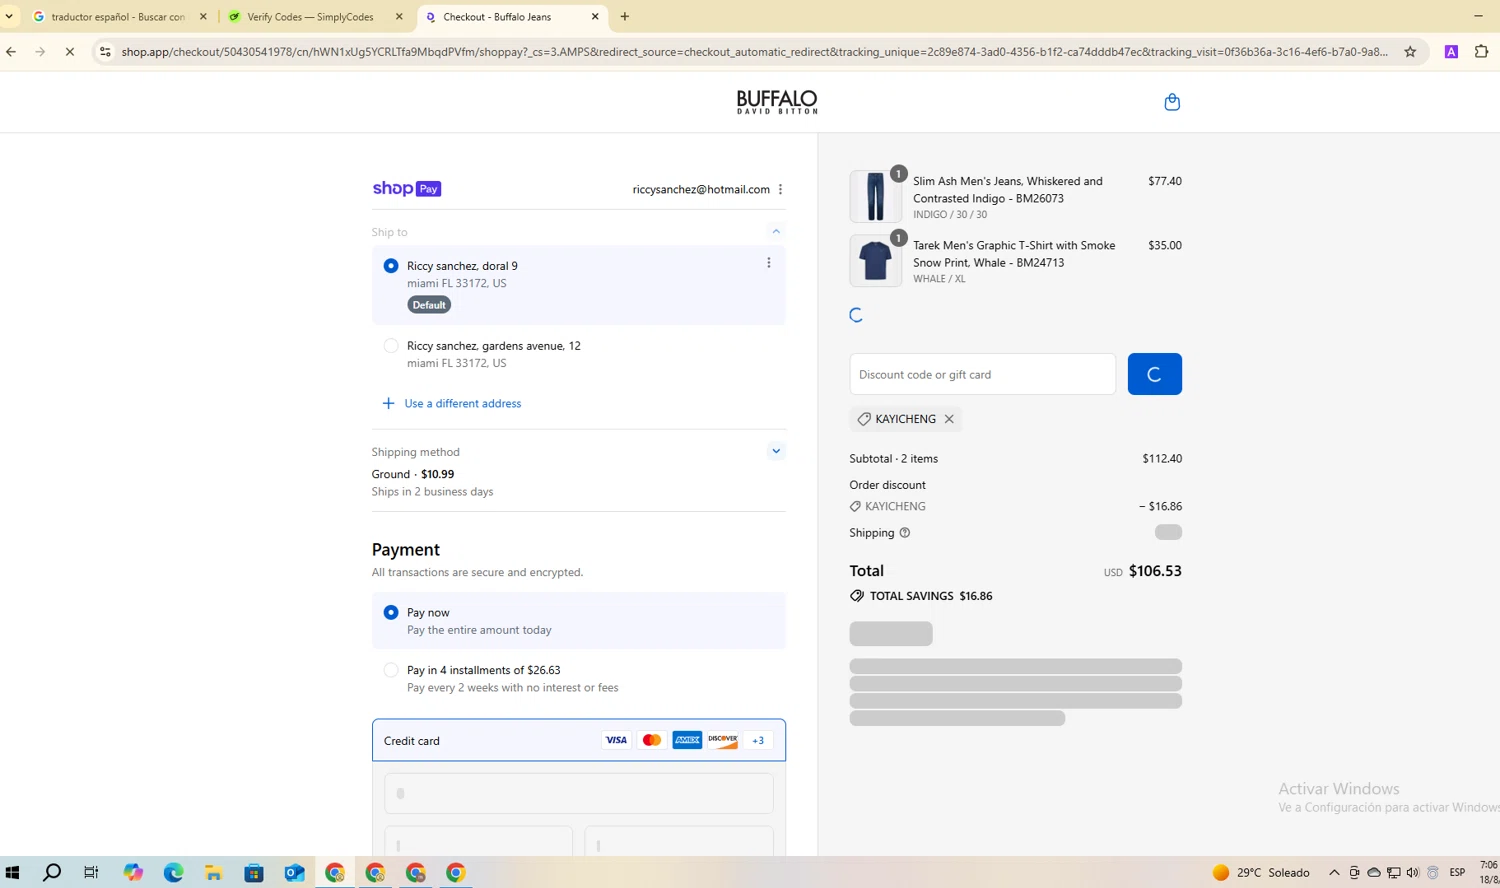1500x888 pixels.
Task: Click the Ground · $10.99 shipping text
Action: tap(413, 474)
